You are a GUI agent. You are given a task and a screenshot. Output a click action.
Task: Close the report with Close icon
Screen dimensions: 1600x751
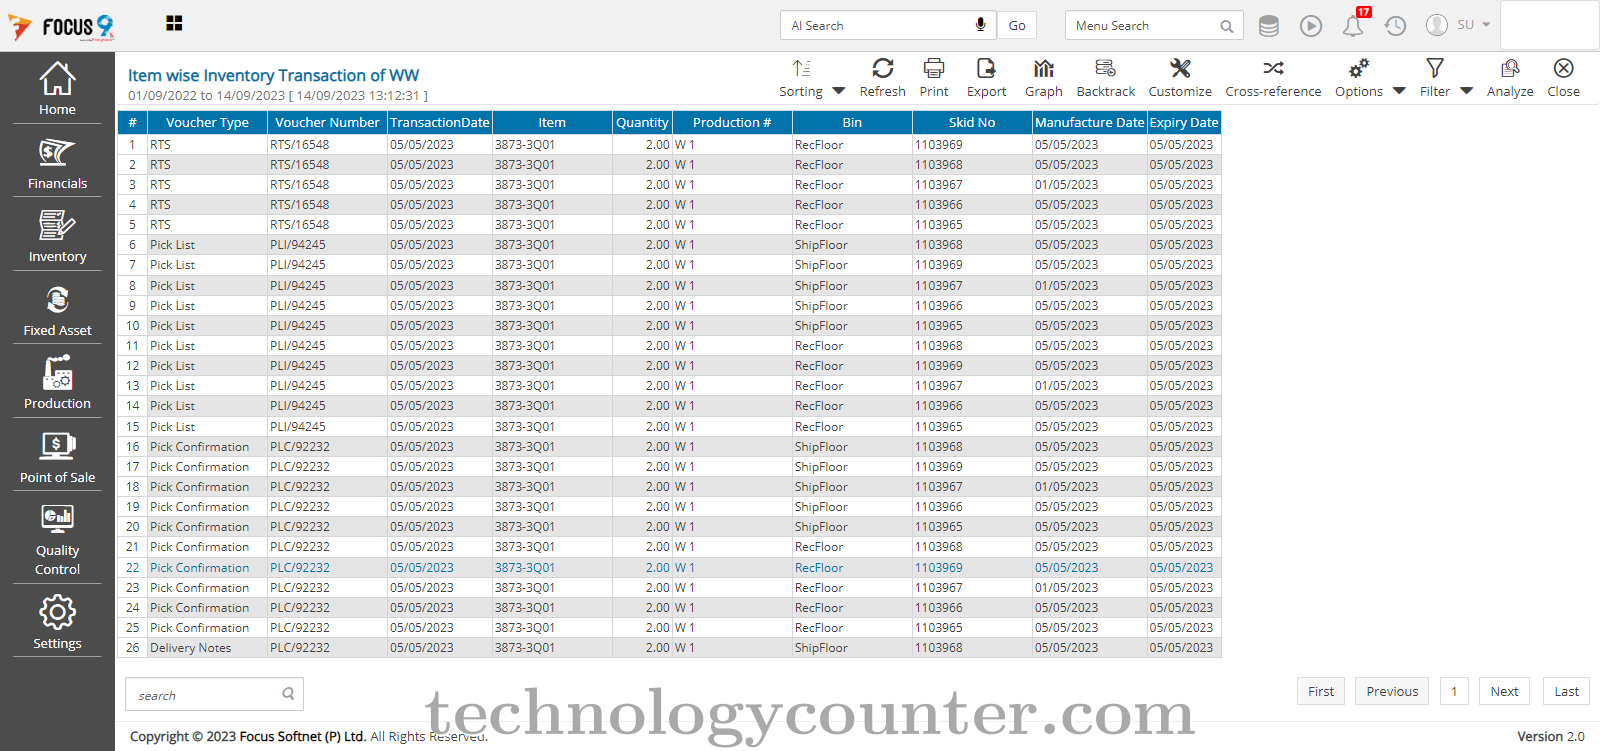(1563, 77)
